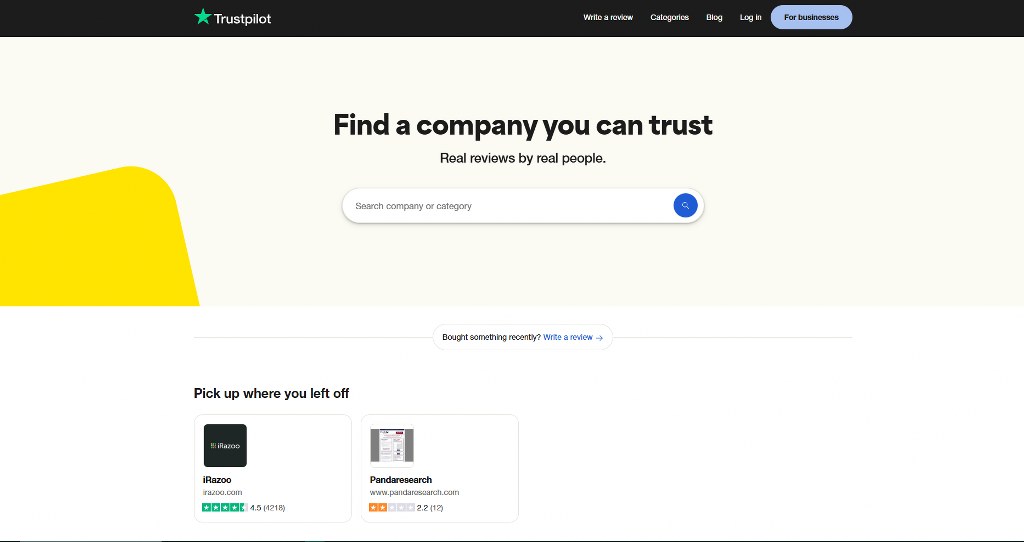
Task: Click the 4.5 (4218) rating text
Action: pyautogui.click(x=268, y=507)
